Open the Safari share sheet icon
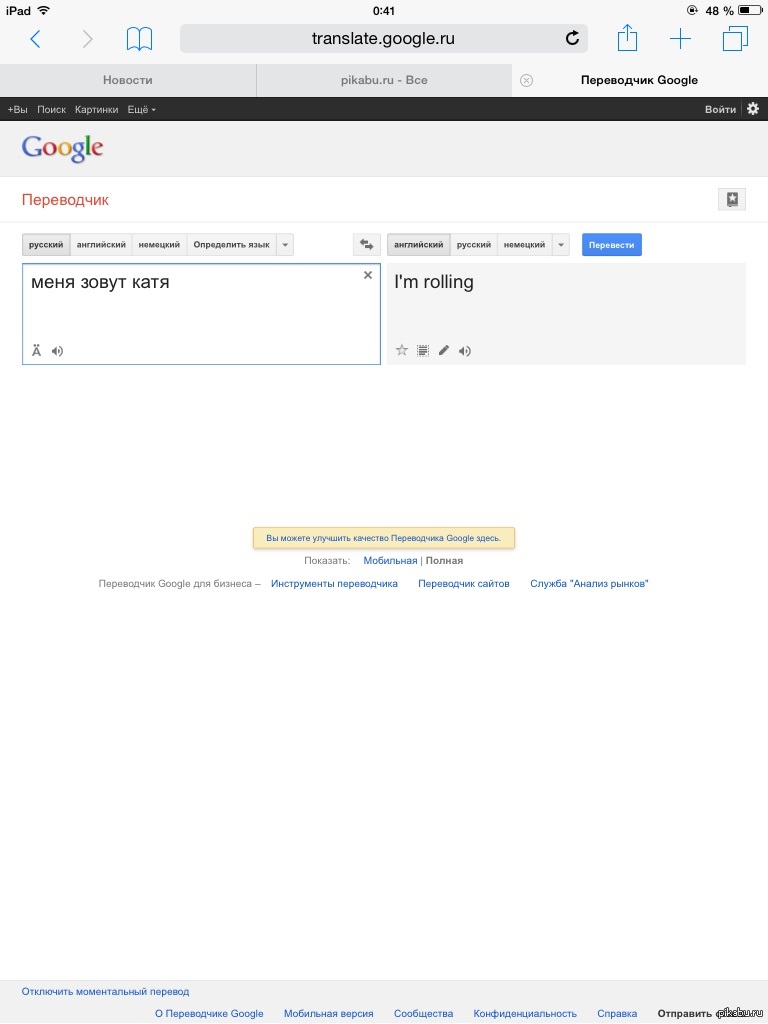This screenshot has height=1024, width=768. 627,38
